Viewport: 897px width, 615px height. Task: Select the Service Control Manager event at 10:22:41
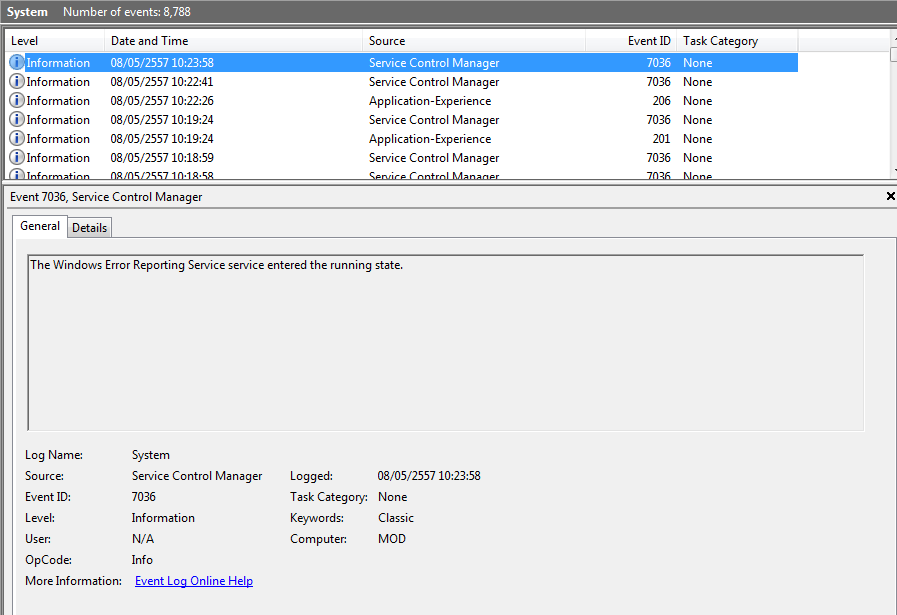(x=434, y=82)
